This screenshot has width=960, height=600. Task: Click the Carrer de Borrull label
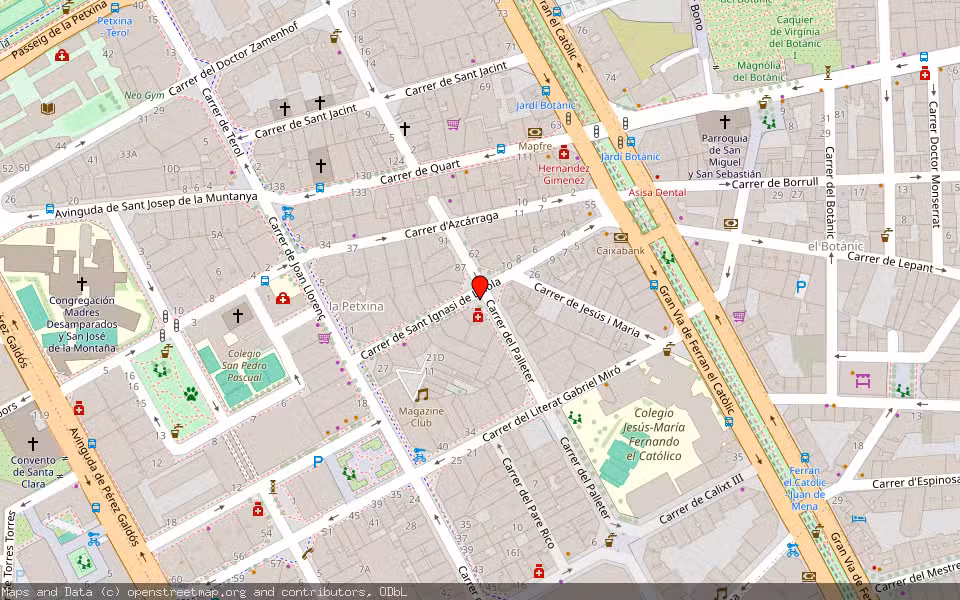point(775,182)
